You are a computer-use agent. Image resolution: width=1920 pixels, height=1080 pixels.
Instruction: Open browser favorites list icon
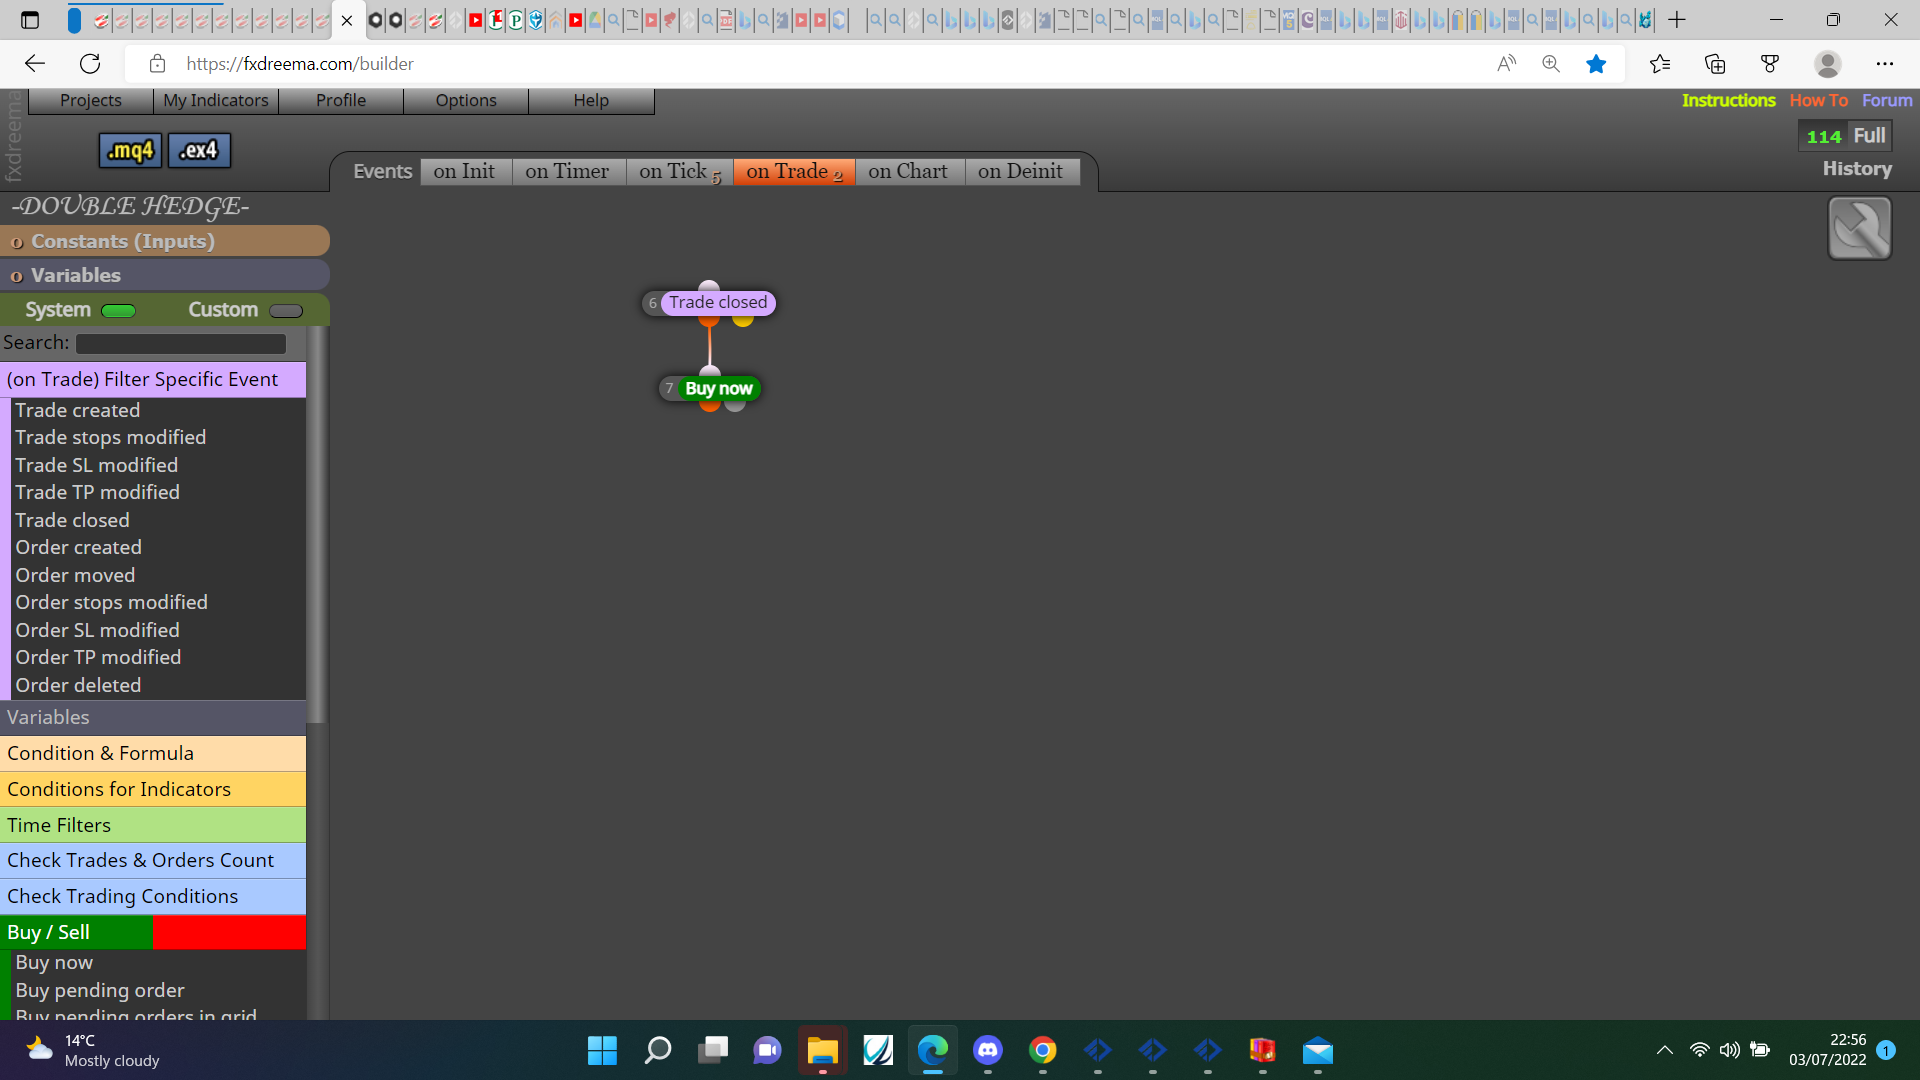(1660, 64)
